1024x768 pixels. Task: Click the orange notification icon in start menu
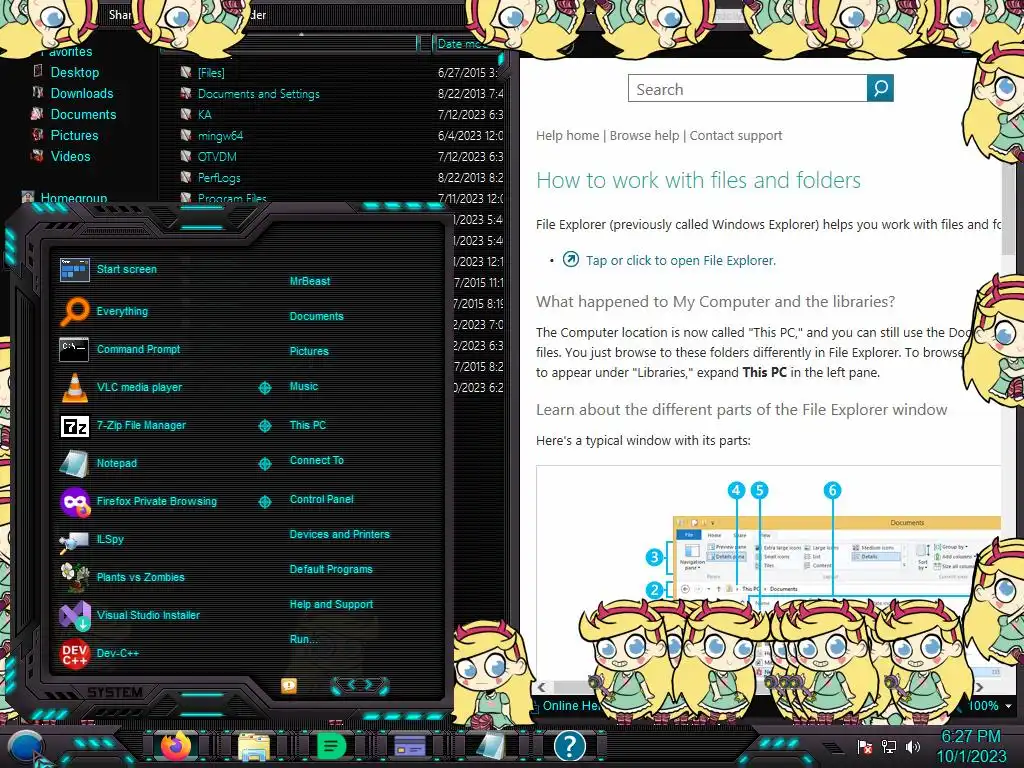pyautogui.click(x=289, y=685)
